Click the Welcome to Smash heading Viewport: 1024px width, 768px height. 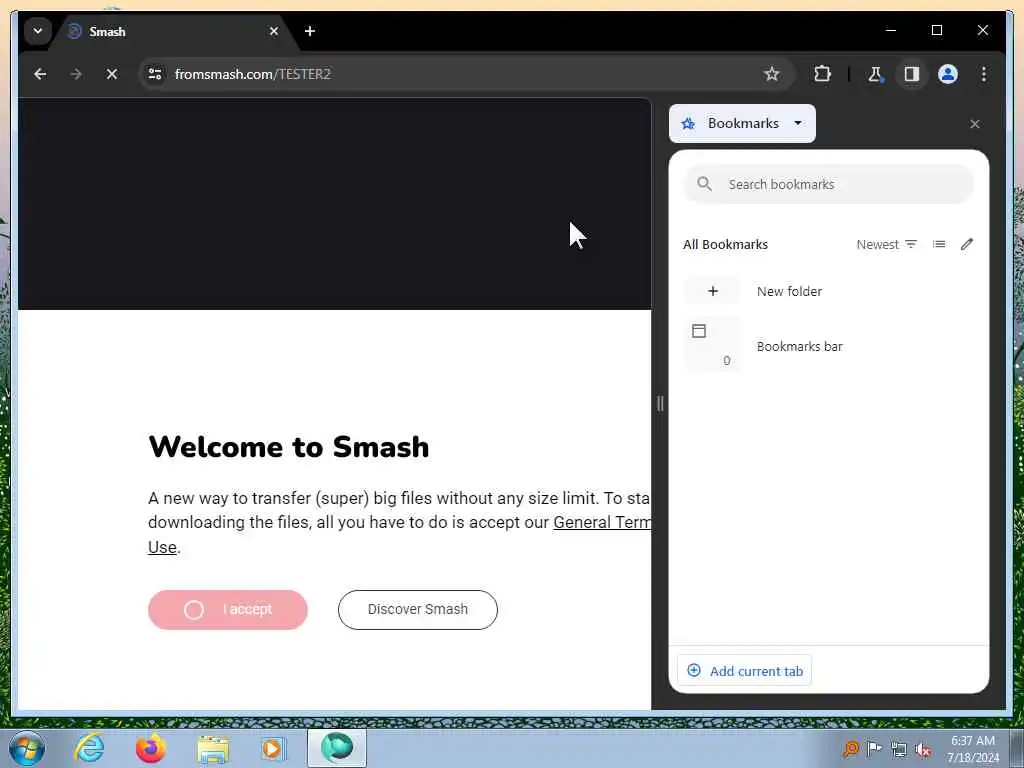coord(289,447)
